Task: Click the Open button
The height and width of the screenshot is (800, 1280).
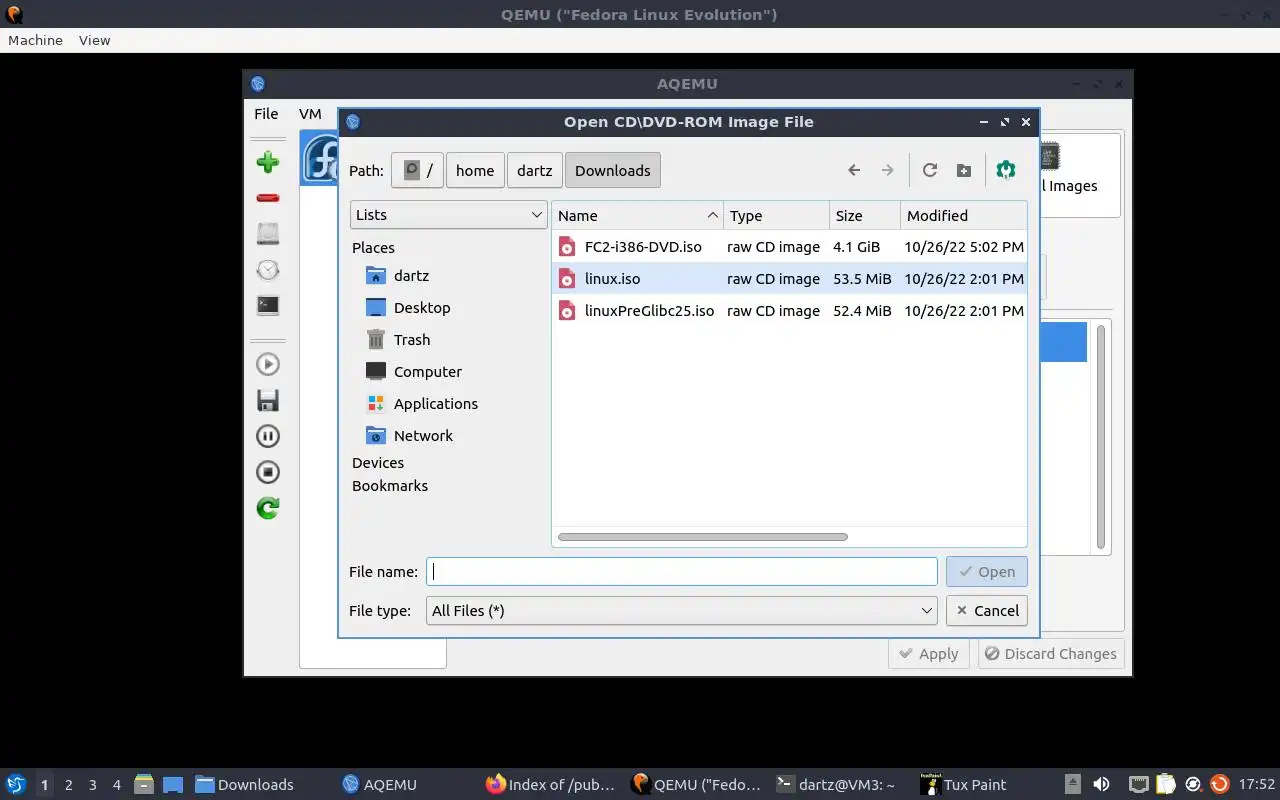Action: [986, 572]
